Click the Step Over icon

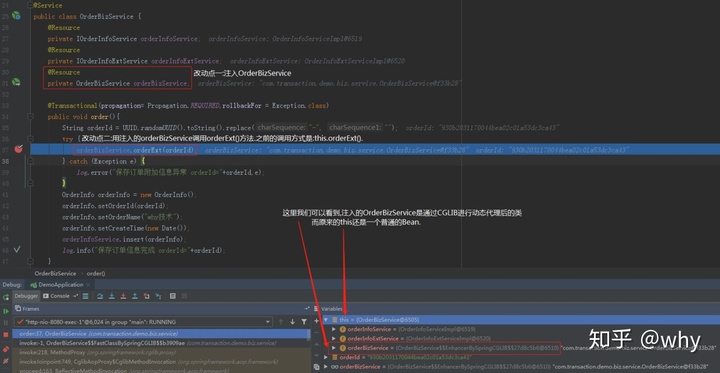click(x=100, y=296)
